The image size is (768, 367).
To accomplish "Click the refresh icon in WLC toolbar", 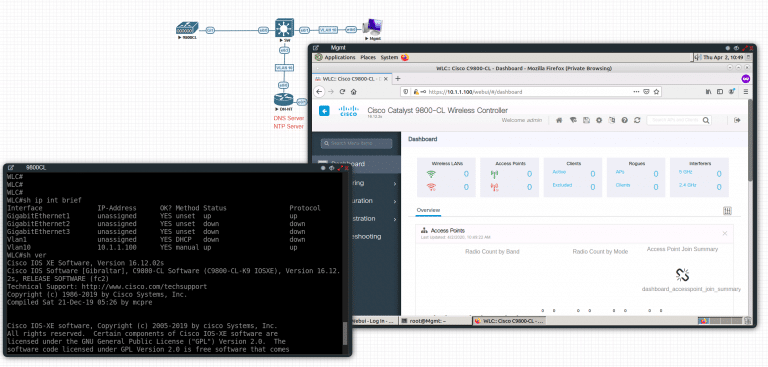I will coord(637,120).
